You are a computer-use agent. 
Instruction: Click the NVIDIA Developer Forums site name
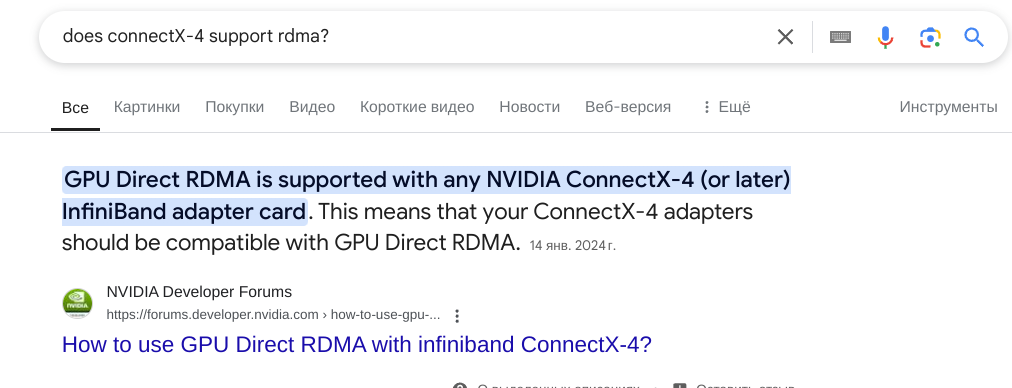click(x=199, y=292)
